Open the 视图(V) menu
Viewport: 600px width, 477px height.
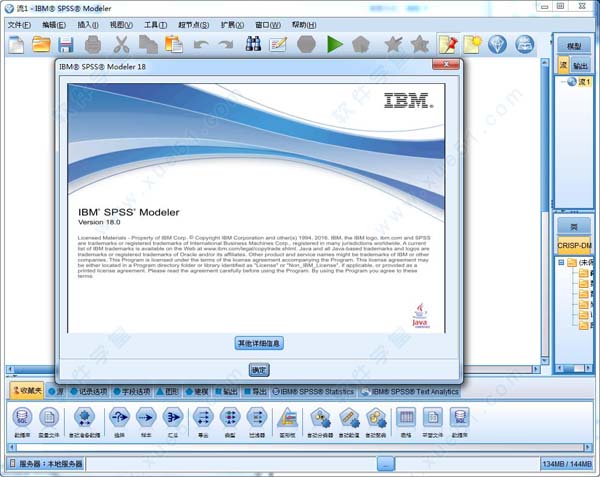(121, 25)
